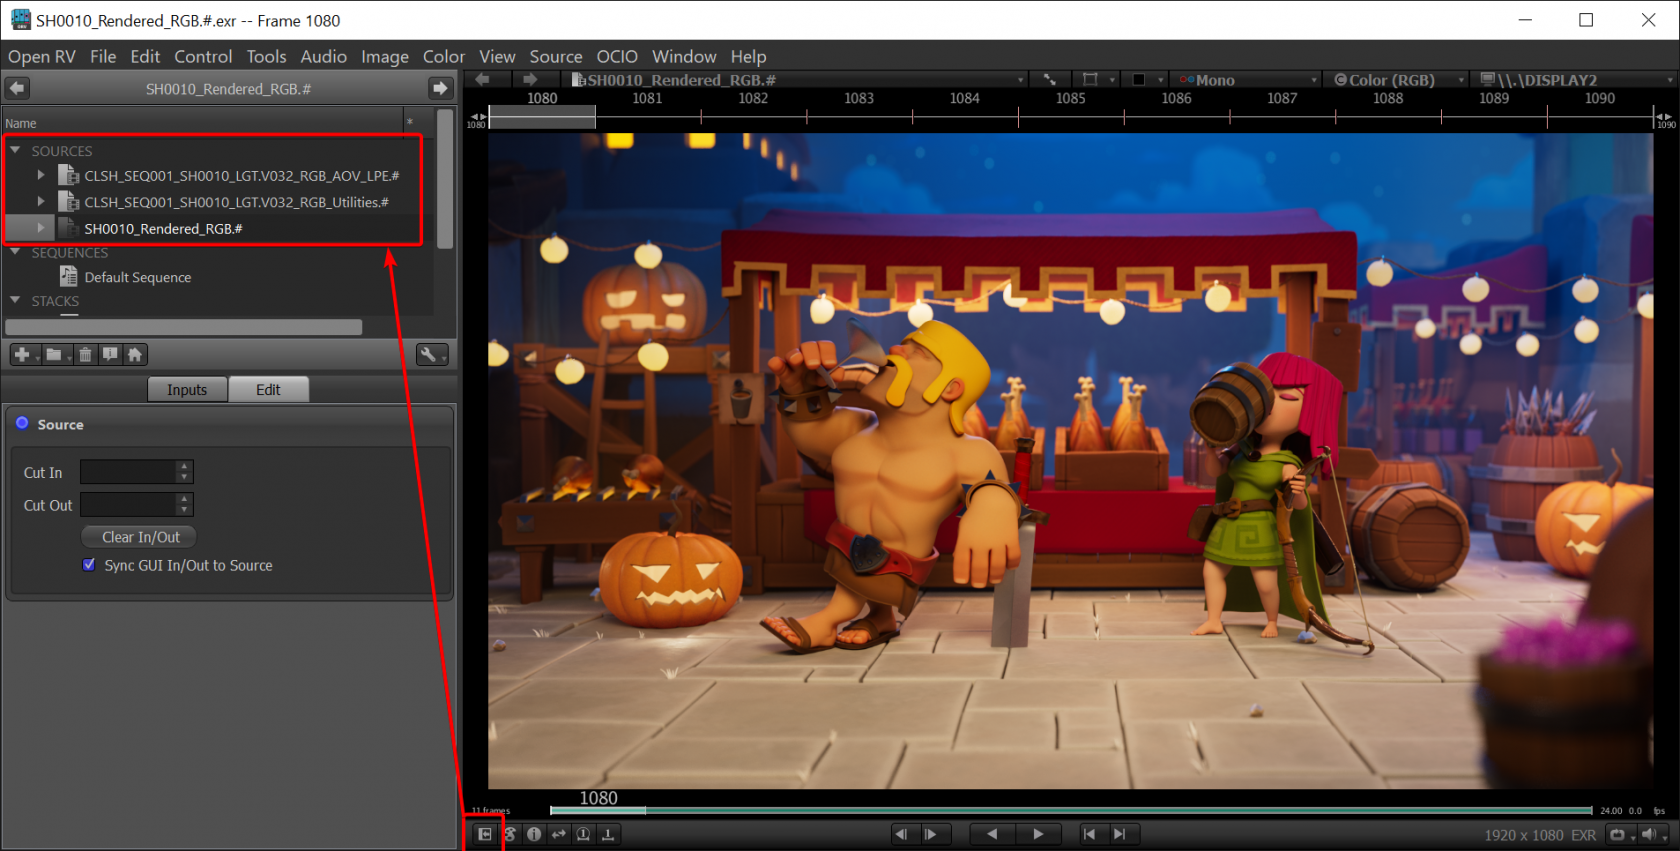This screenshot has width=1680, height=851.
Task: Step back one frame
Action: point(902,834)
